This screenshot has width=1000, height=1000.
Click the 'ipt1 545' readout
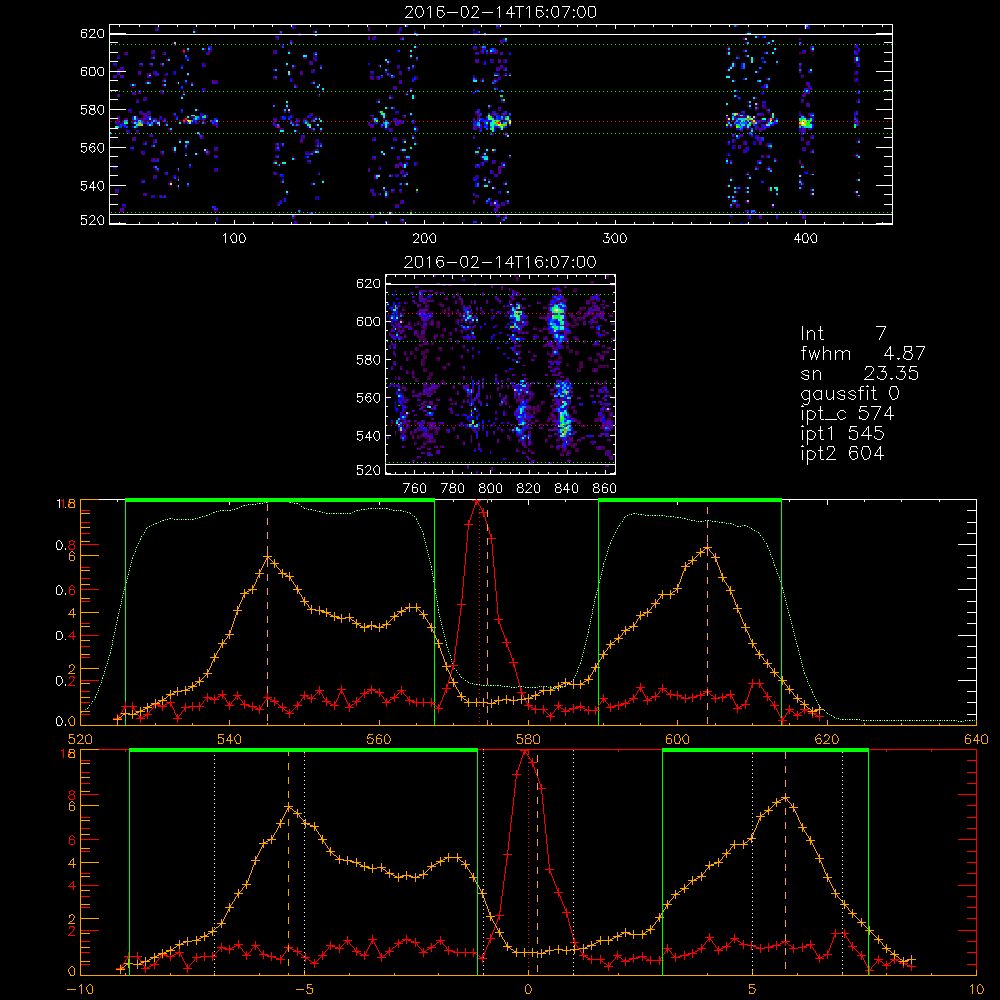coord(842,434)
